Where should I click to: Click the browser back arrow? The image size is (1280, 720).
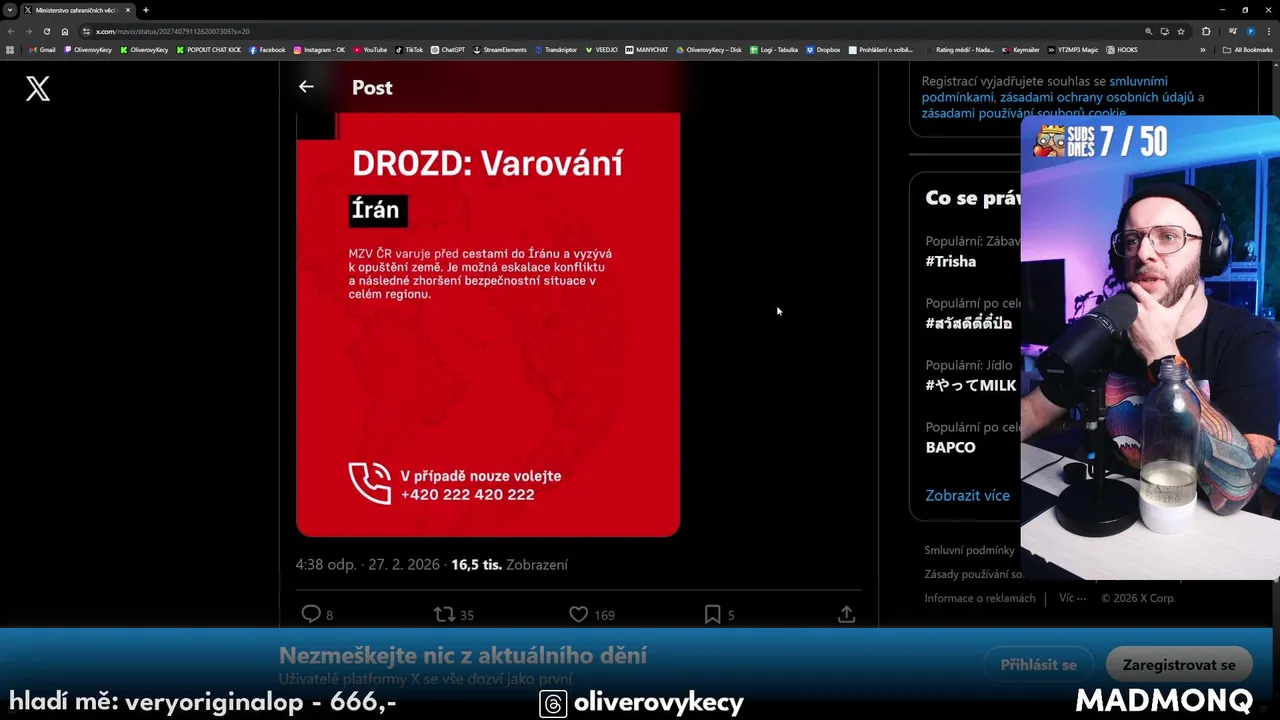click(11, 31)
